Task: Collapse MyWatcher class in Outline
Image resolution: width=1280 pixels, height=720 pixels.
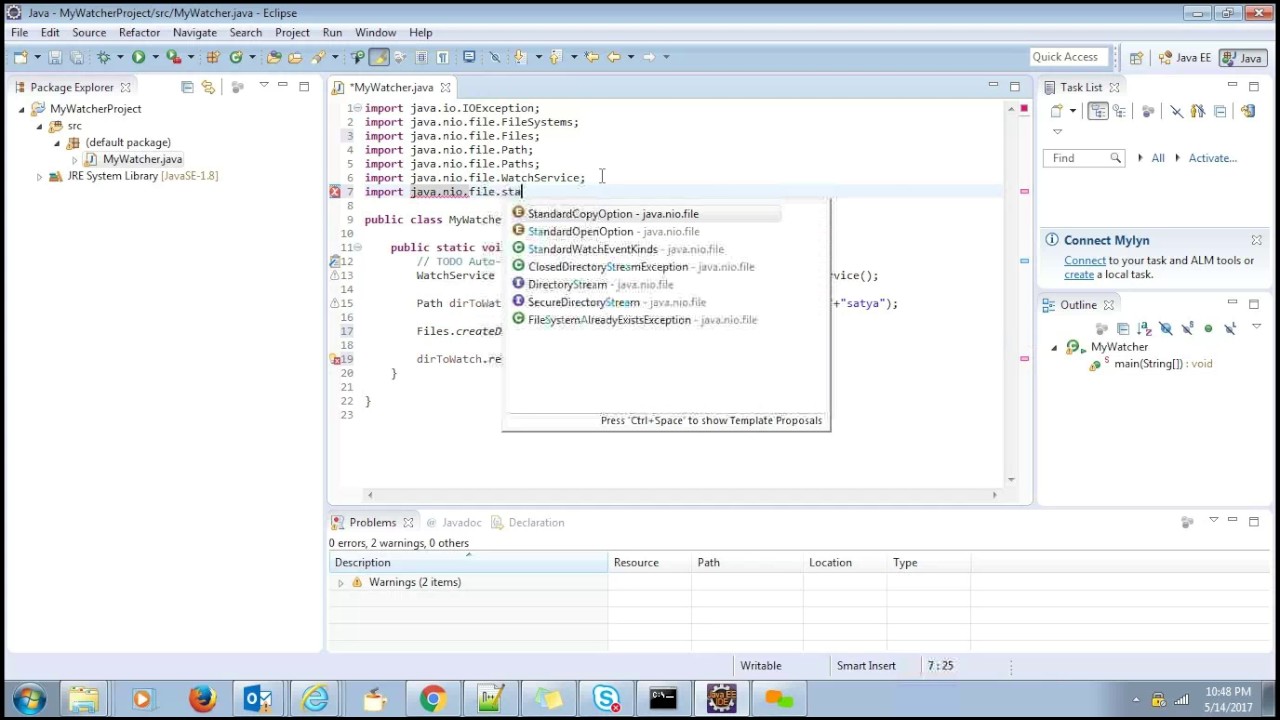Action: (1054, 347)
